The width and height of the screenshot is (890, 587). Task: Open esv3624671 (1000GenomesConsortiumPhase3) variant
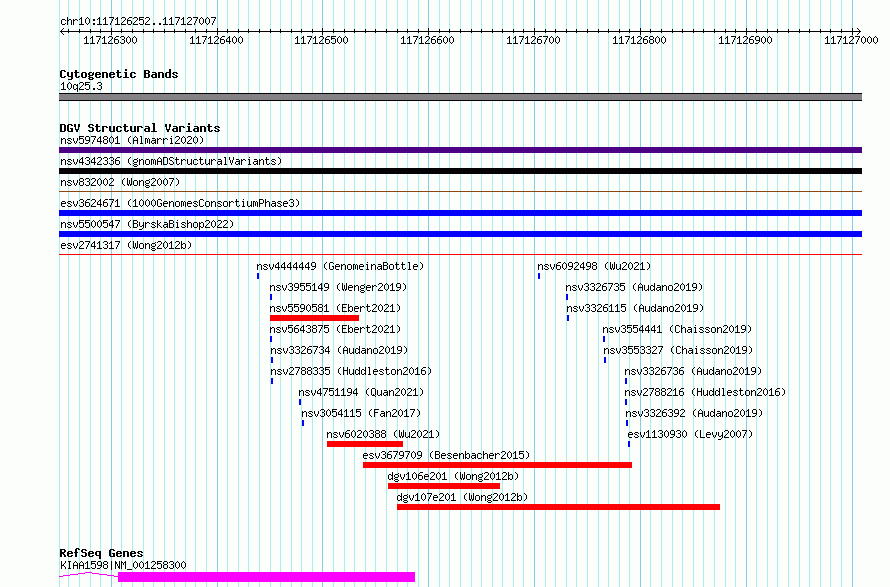click(180, 203)
